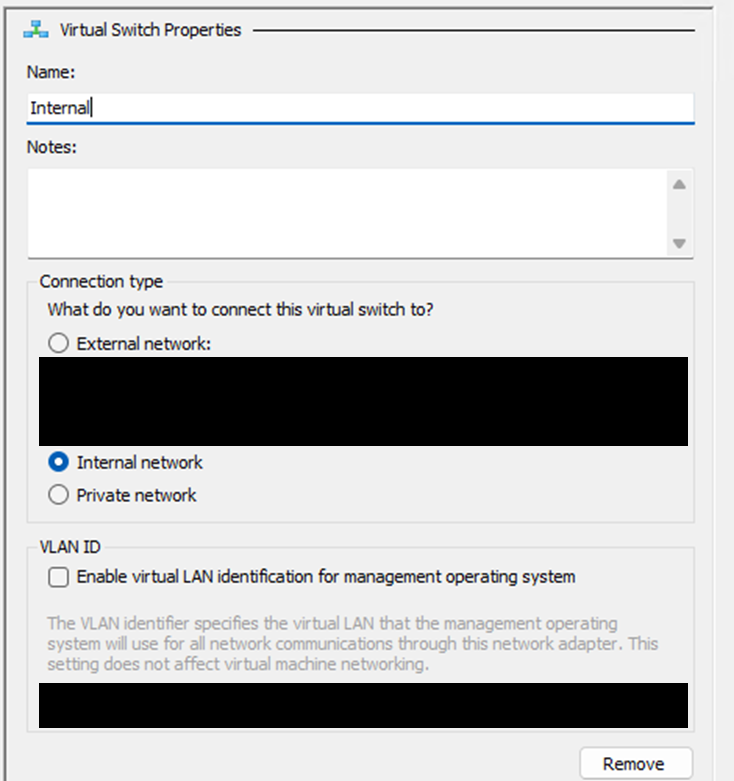Click into the Name text field
This screenshot has width=734, height=781.
[x=360, y=108]
